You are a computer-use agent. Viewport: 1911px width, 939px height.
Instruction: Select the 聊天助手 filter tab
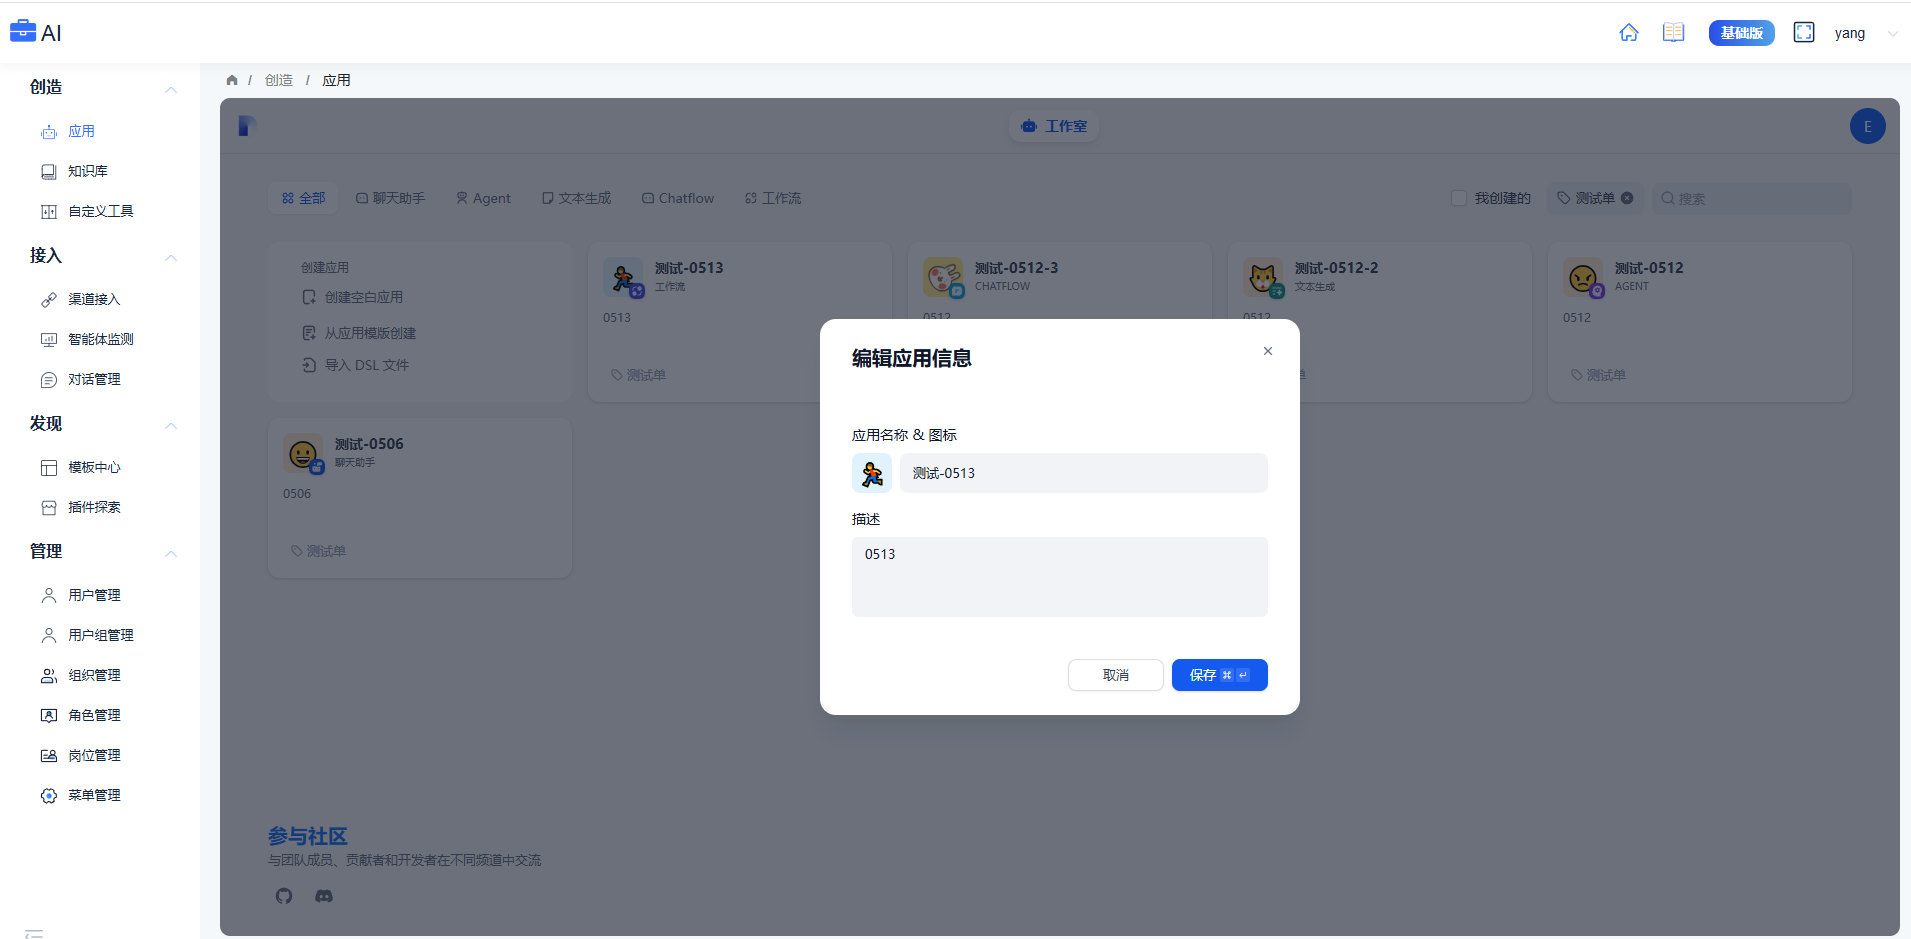[x=390, y=198]
